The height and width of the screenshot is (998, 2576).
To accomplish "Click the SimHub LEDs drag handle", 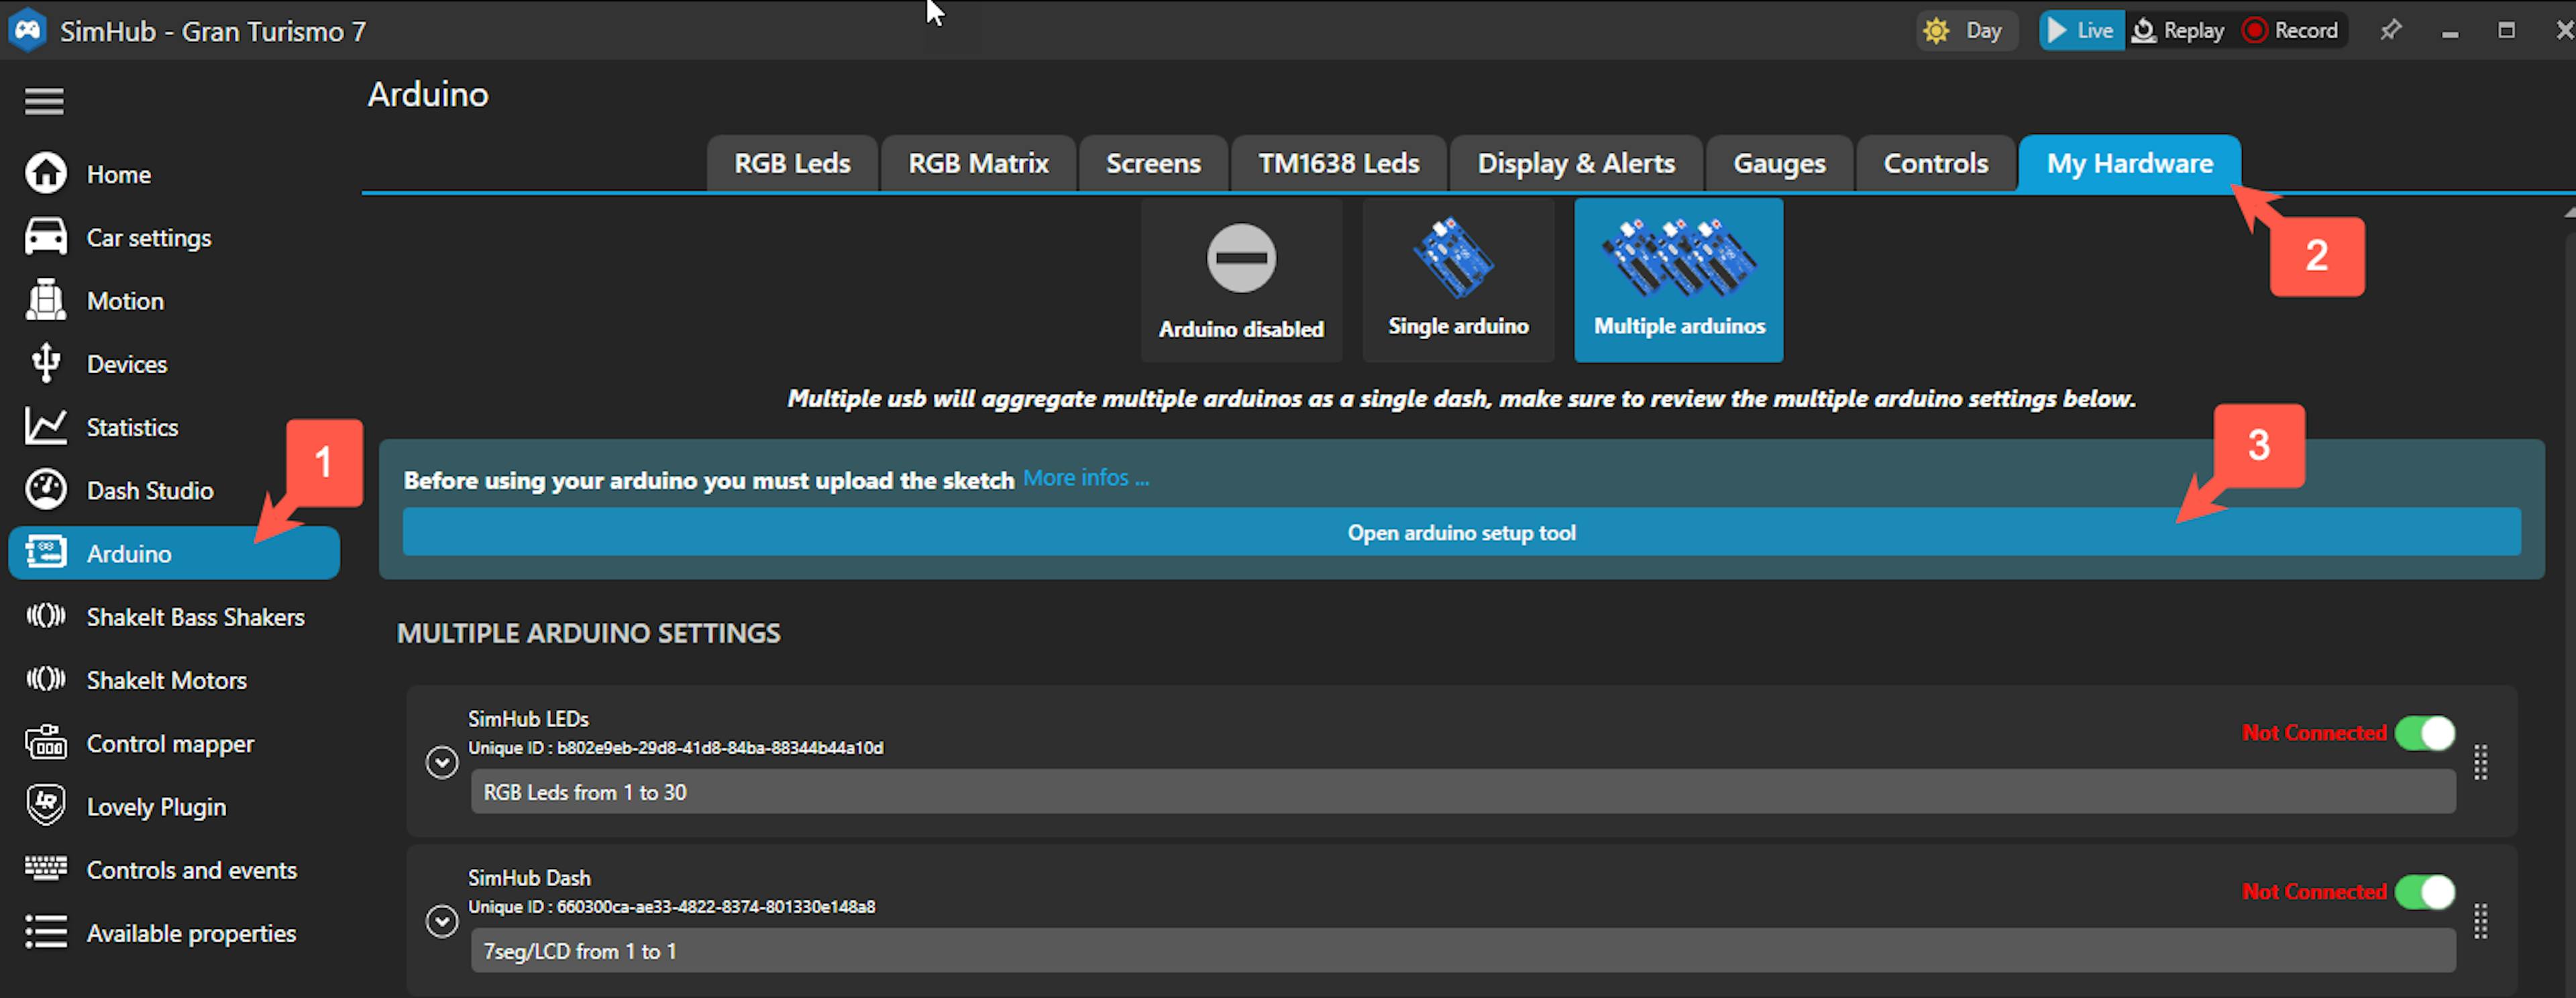I will (x=2480, y=763).
